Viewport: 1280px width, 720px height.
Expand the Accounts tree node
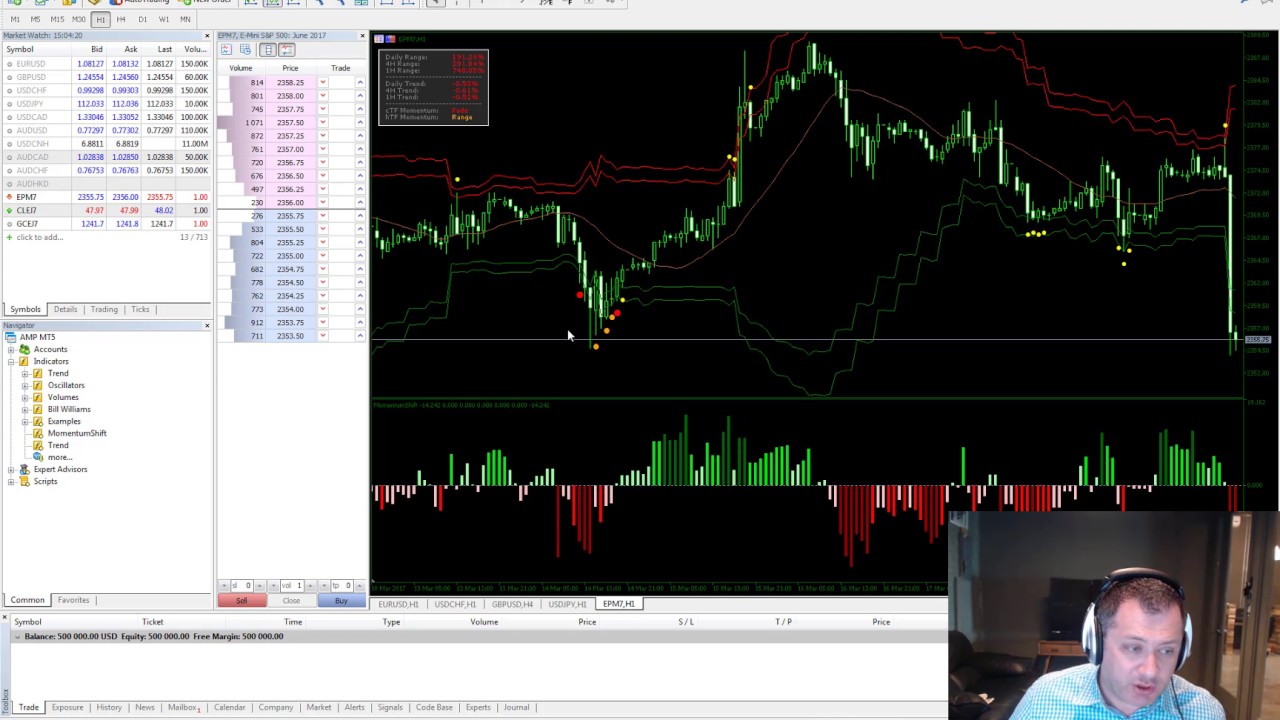pyautogui.click(x=11, y=349)
